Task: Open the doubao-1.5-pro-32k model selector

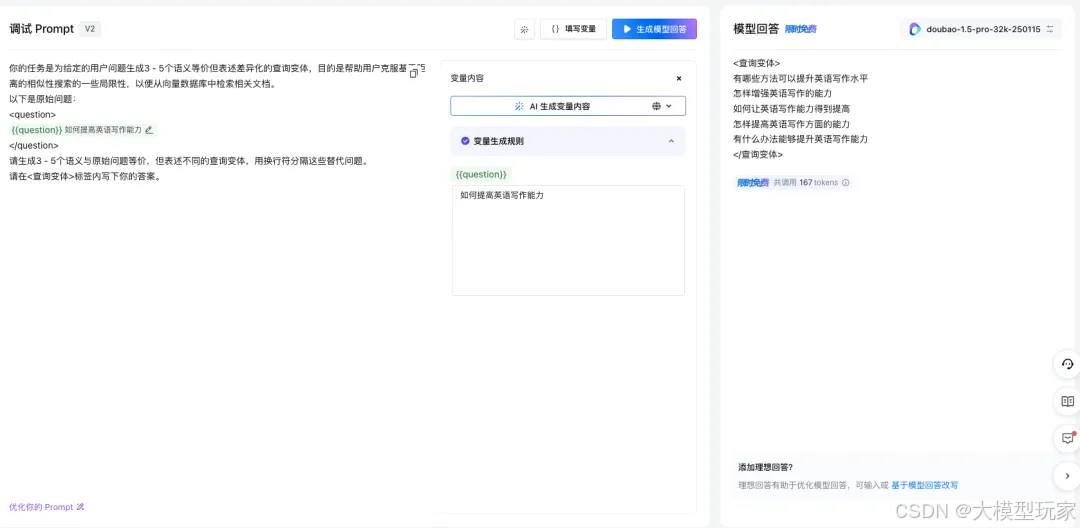Action: tap(981, 29)
